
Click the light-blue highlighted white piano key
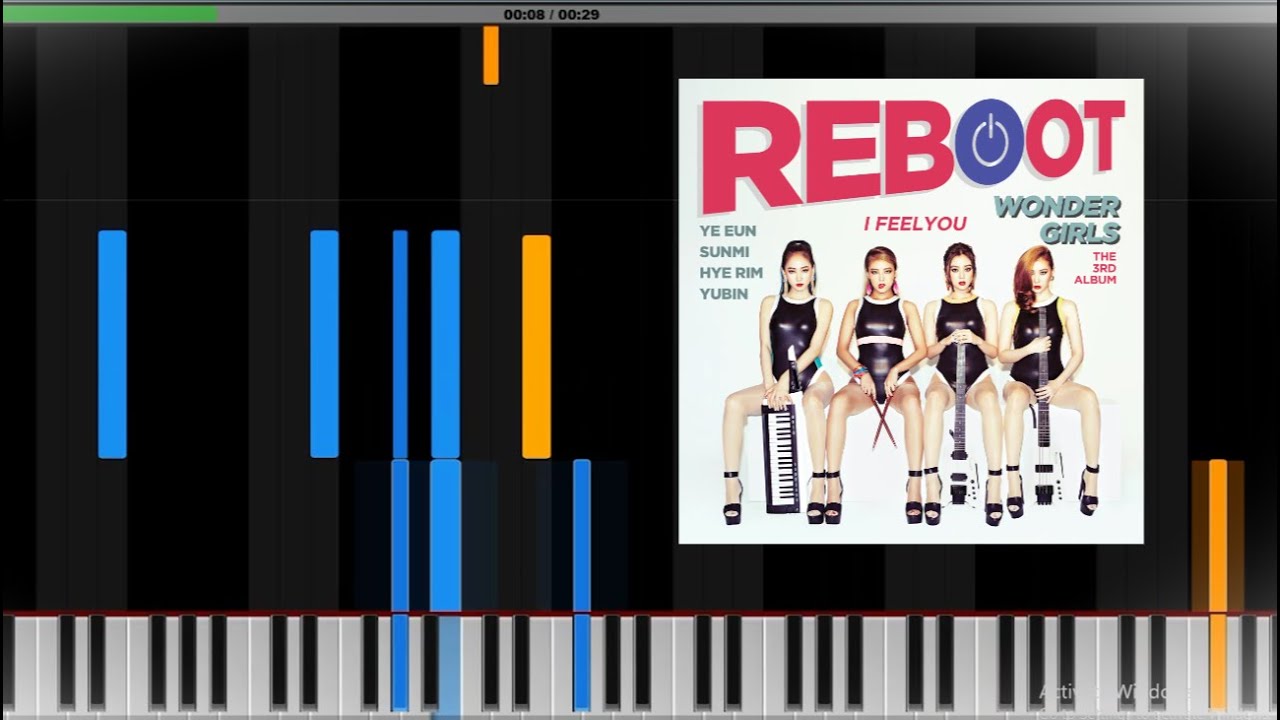click(446, 665)
